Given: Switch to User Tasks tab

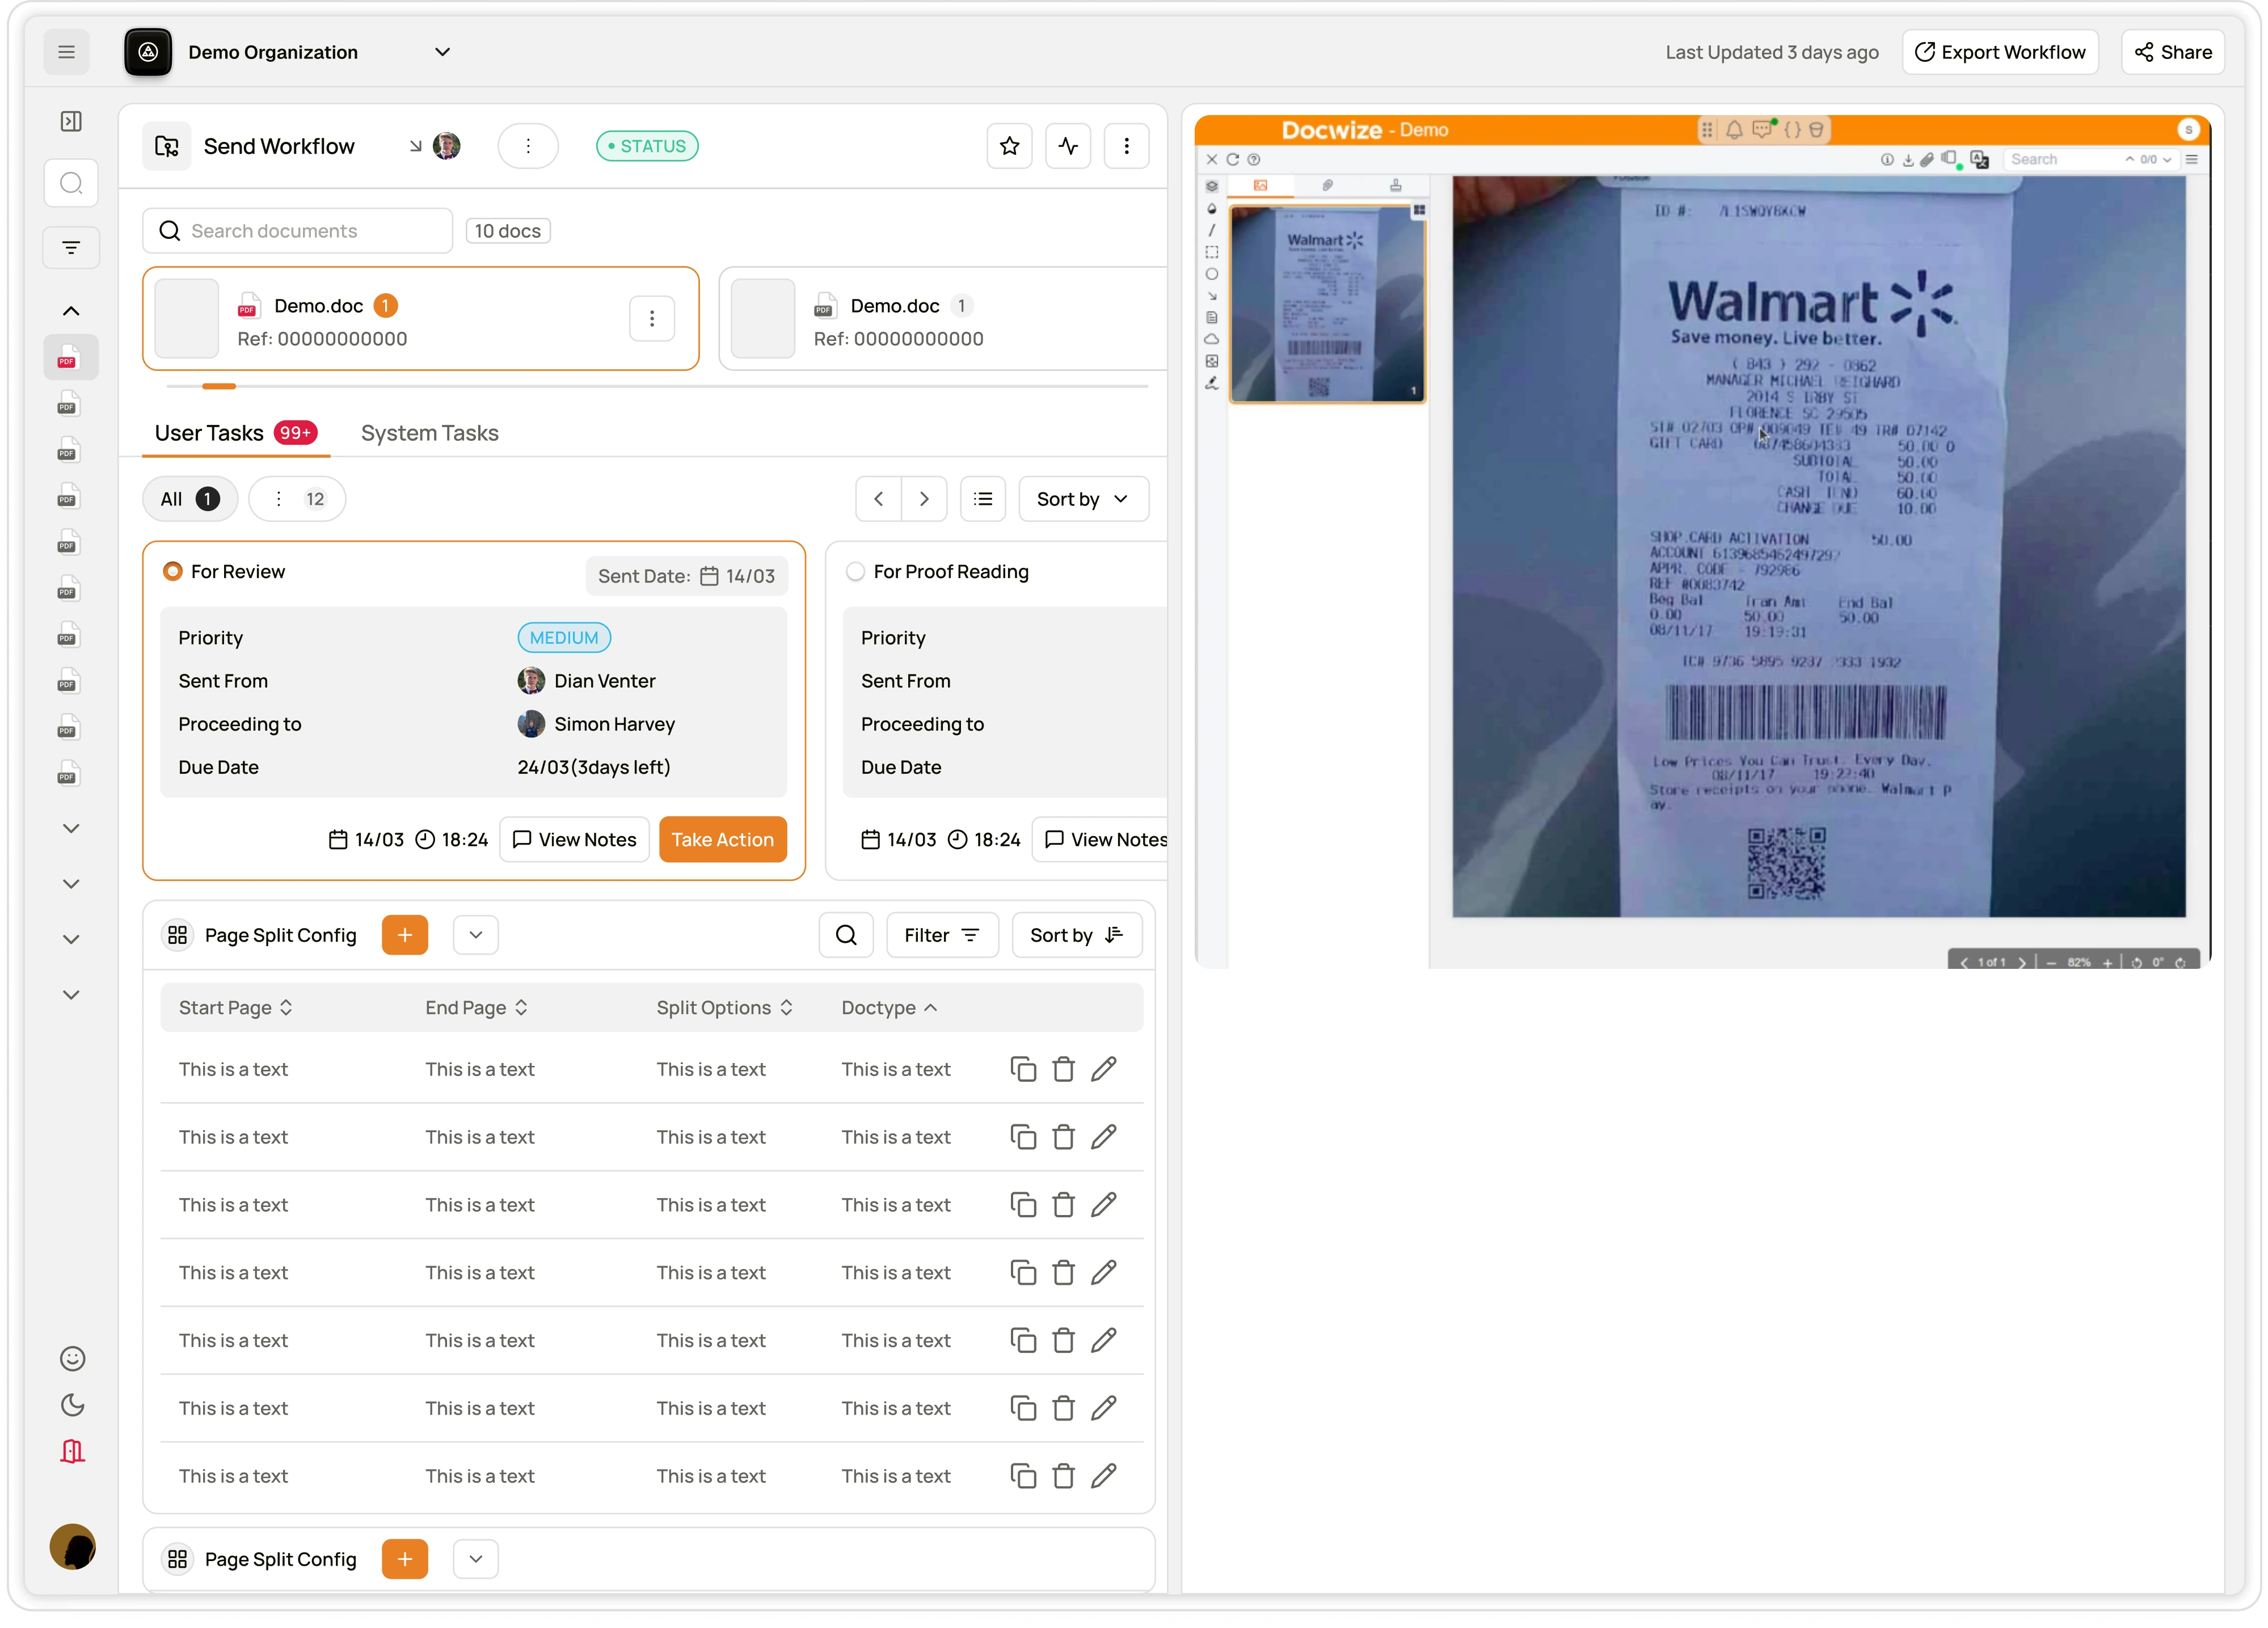Looking at the screenshot, I should [235, 433].
